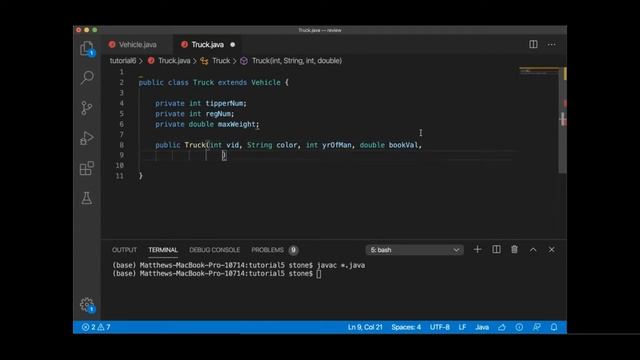
Task: Close the terminal panel with X
Action: point(551,249)
